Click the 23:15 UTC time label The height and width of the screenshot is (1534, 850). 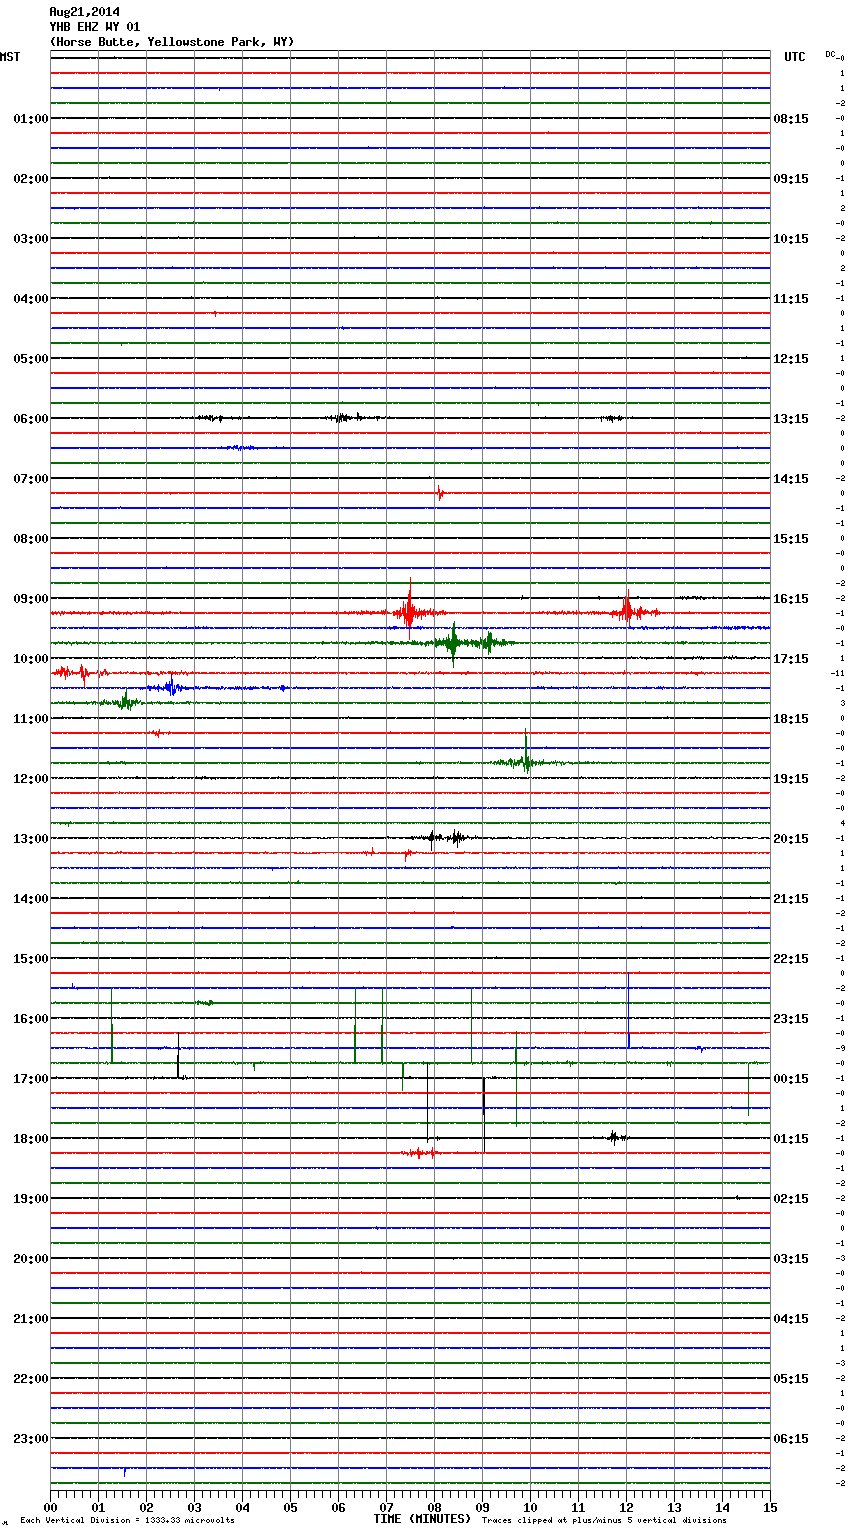click(791, 1019)
